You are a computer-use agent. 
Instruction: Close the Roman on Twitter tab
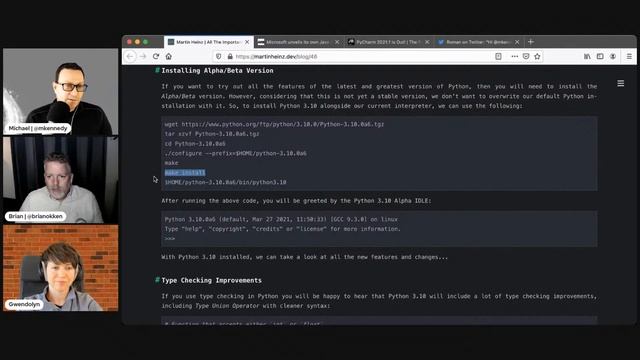(517, 42)
